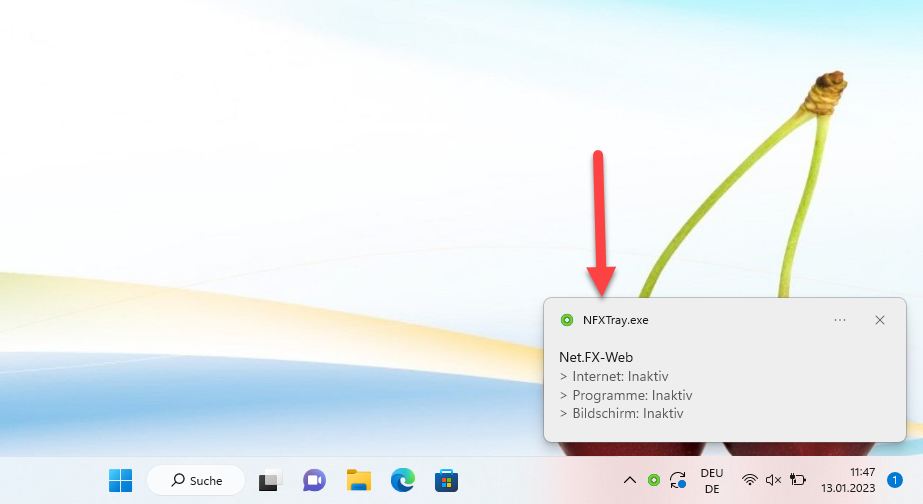Open DEU DE language switcher
Viewport: 923px width, 504px height.
(x=712, y=481)
